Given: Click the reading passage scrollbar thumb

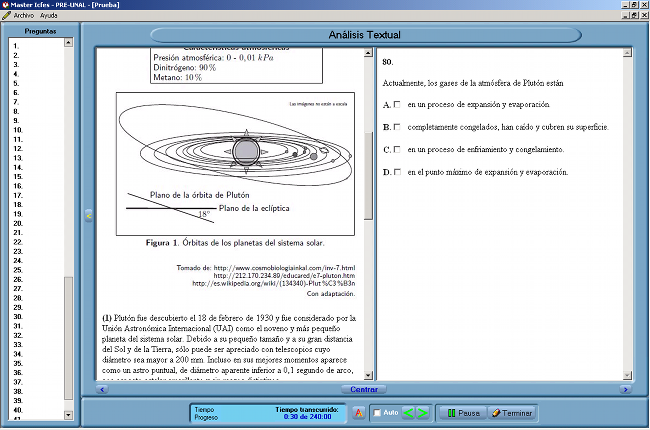Looking at the screenshot, I should 368,175.
